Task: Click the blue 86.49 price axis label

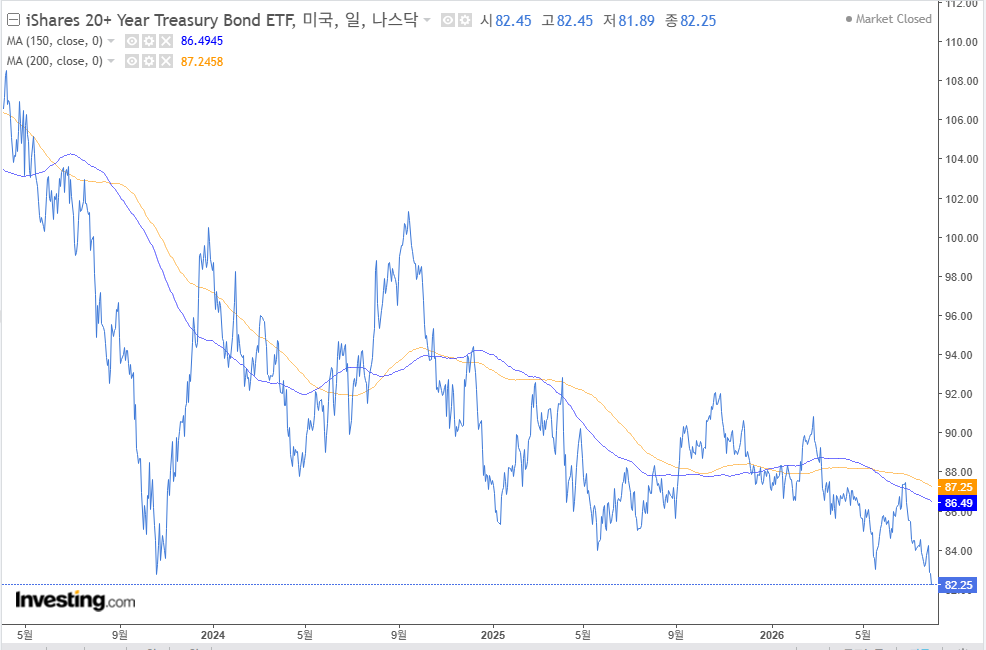Action: point(958,504)
